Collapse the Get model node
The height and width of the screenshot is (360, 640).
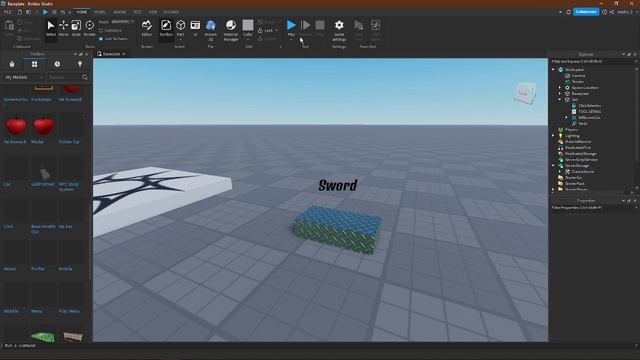[x=560, y=100]
